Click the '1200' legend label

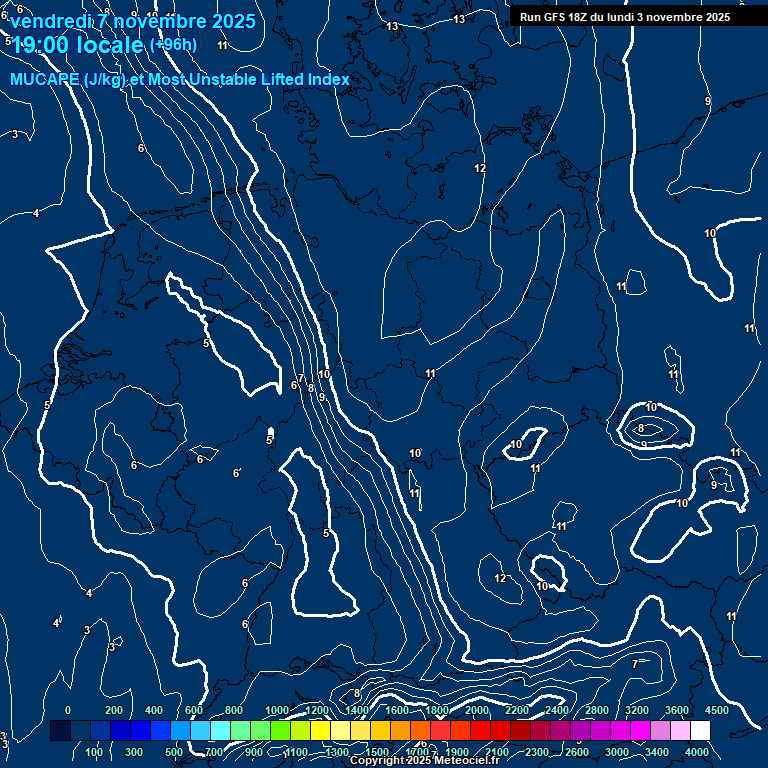click(317, 710)
